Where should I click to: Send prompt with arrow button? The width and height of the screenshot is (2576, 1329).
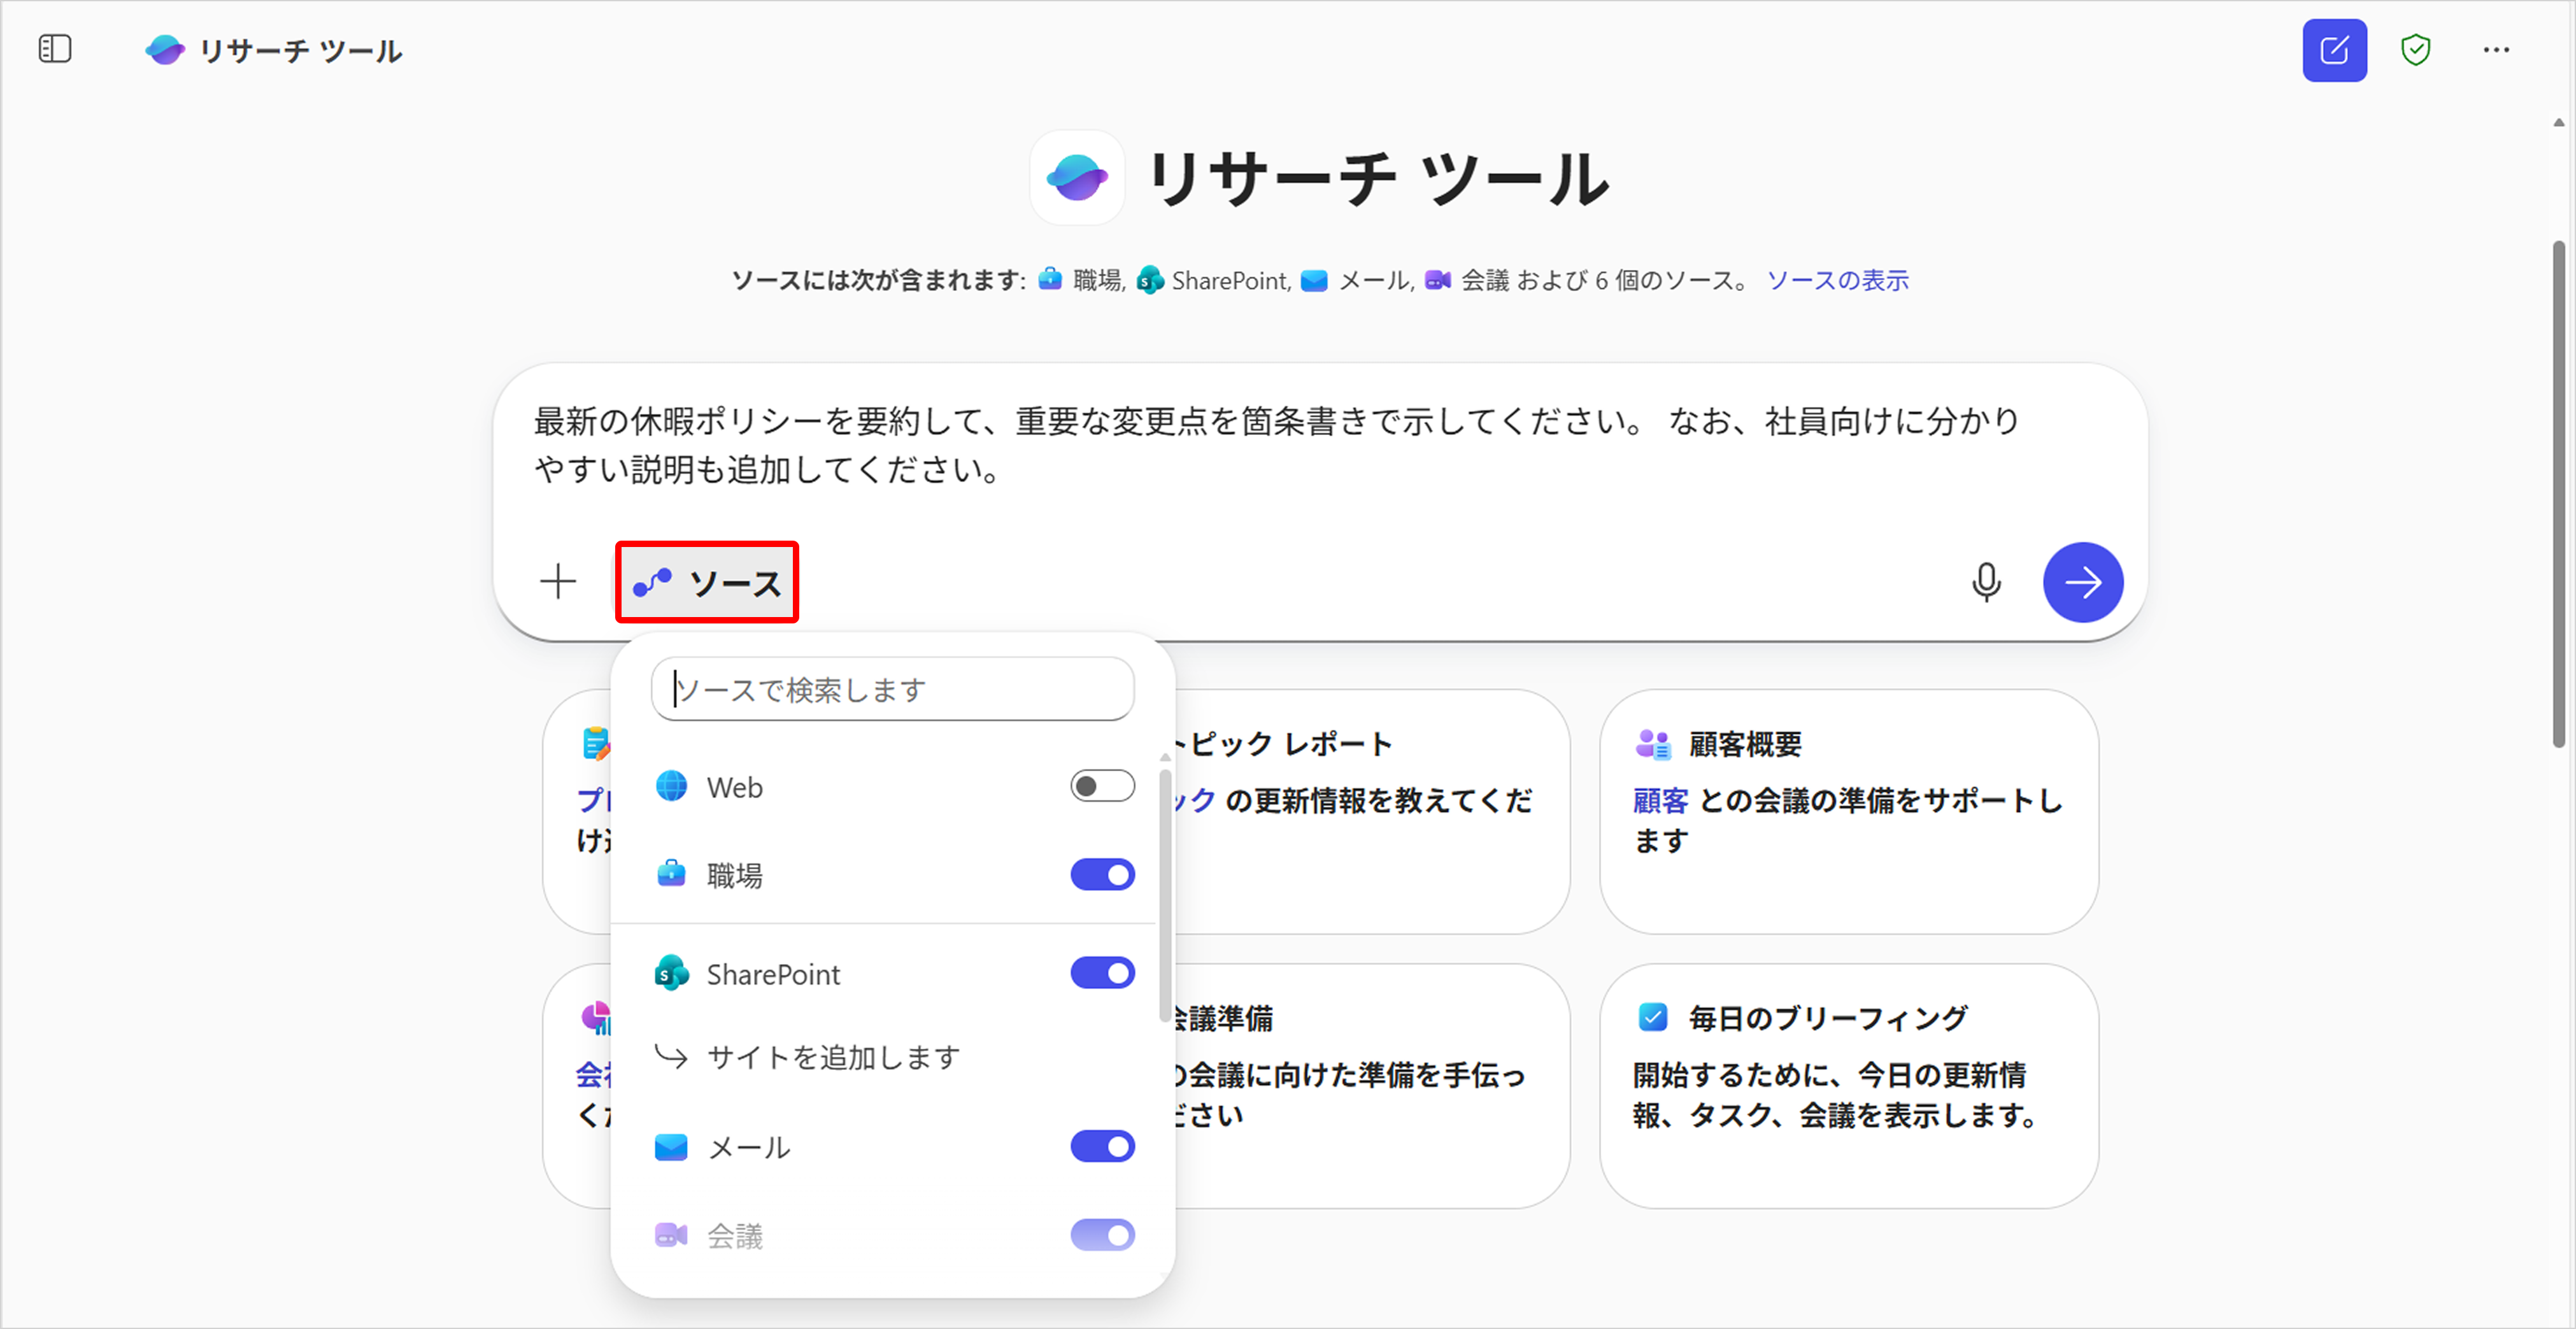pyautogui.click(x=2083, y=582)
